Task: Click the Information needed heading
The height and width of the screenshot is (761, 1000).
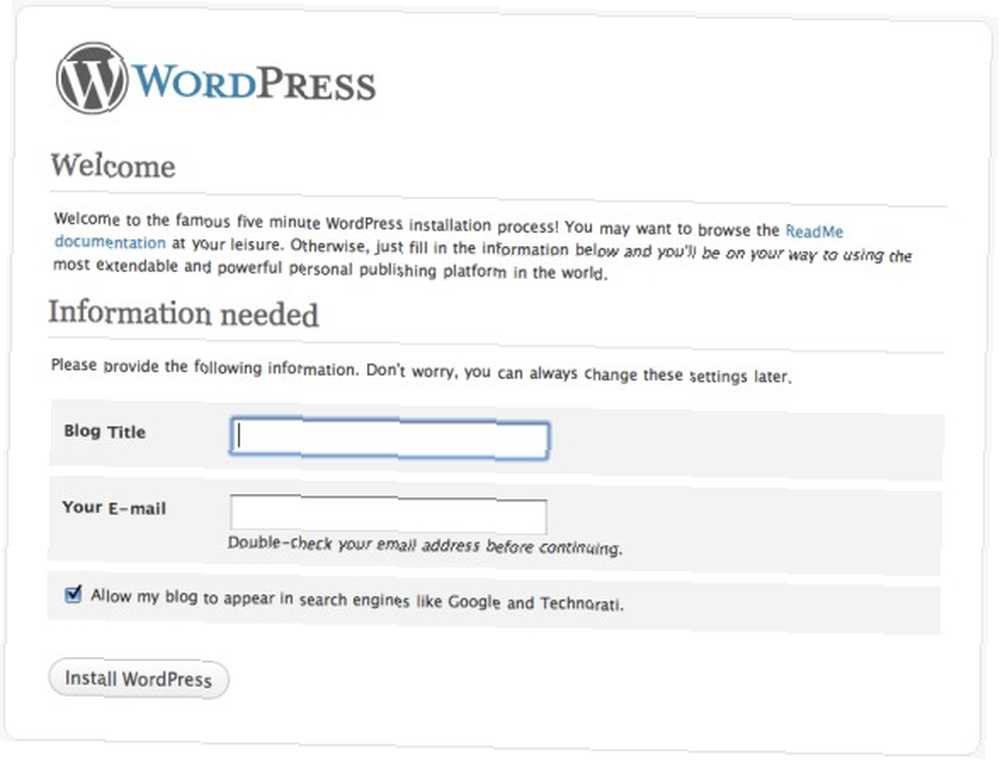Action: pyautogui.click(x=184, y=313)
